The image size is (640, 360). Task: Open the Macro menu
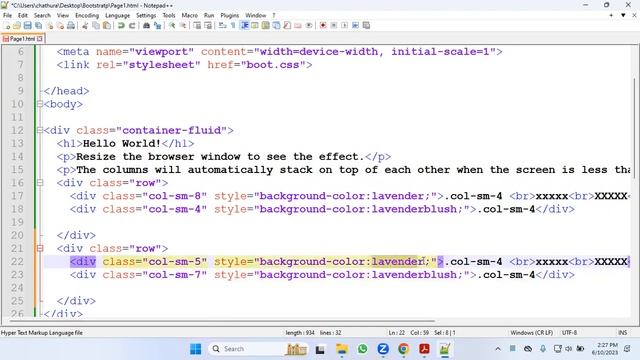click(x=189, y=15)
